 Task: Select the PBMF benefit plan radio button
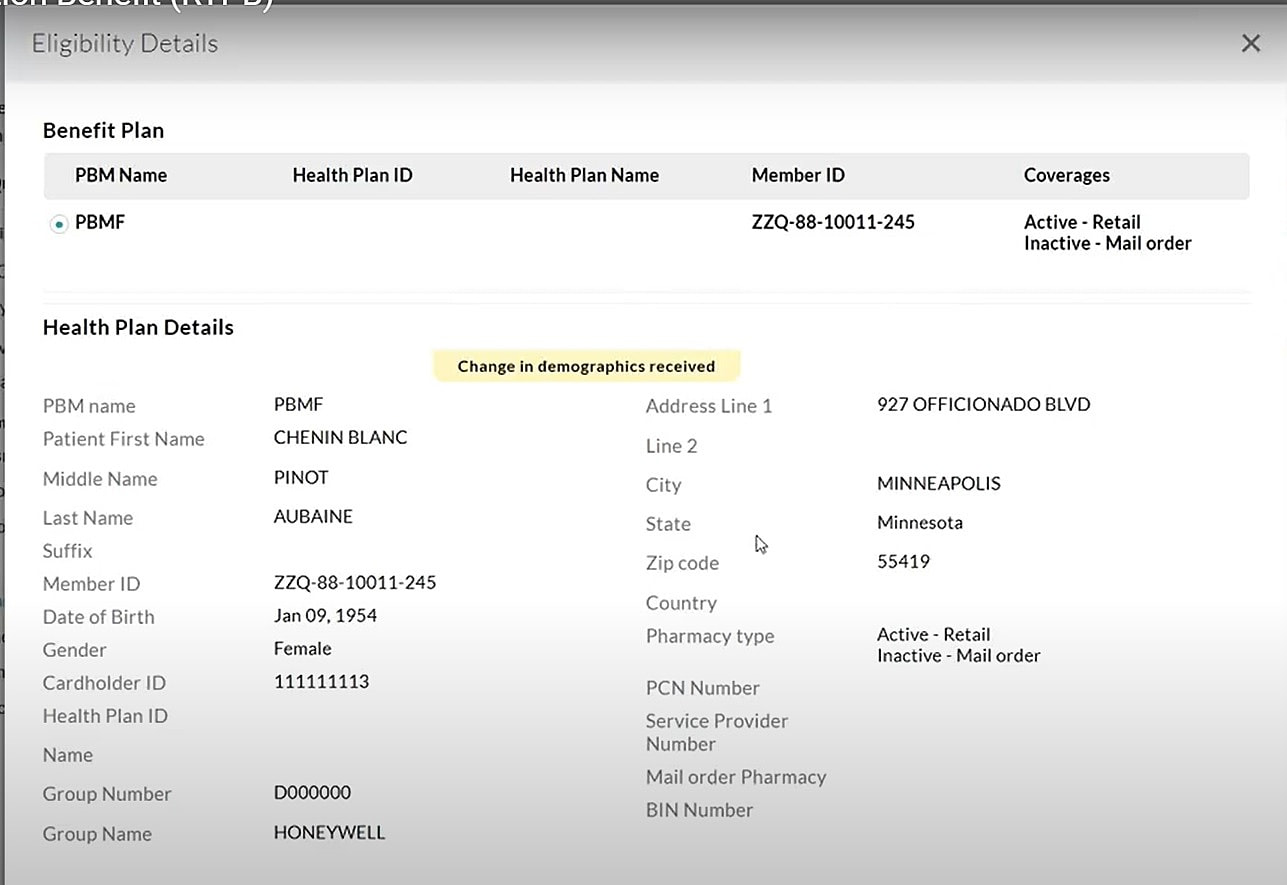coord(59,225)
